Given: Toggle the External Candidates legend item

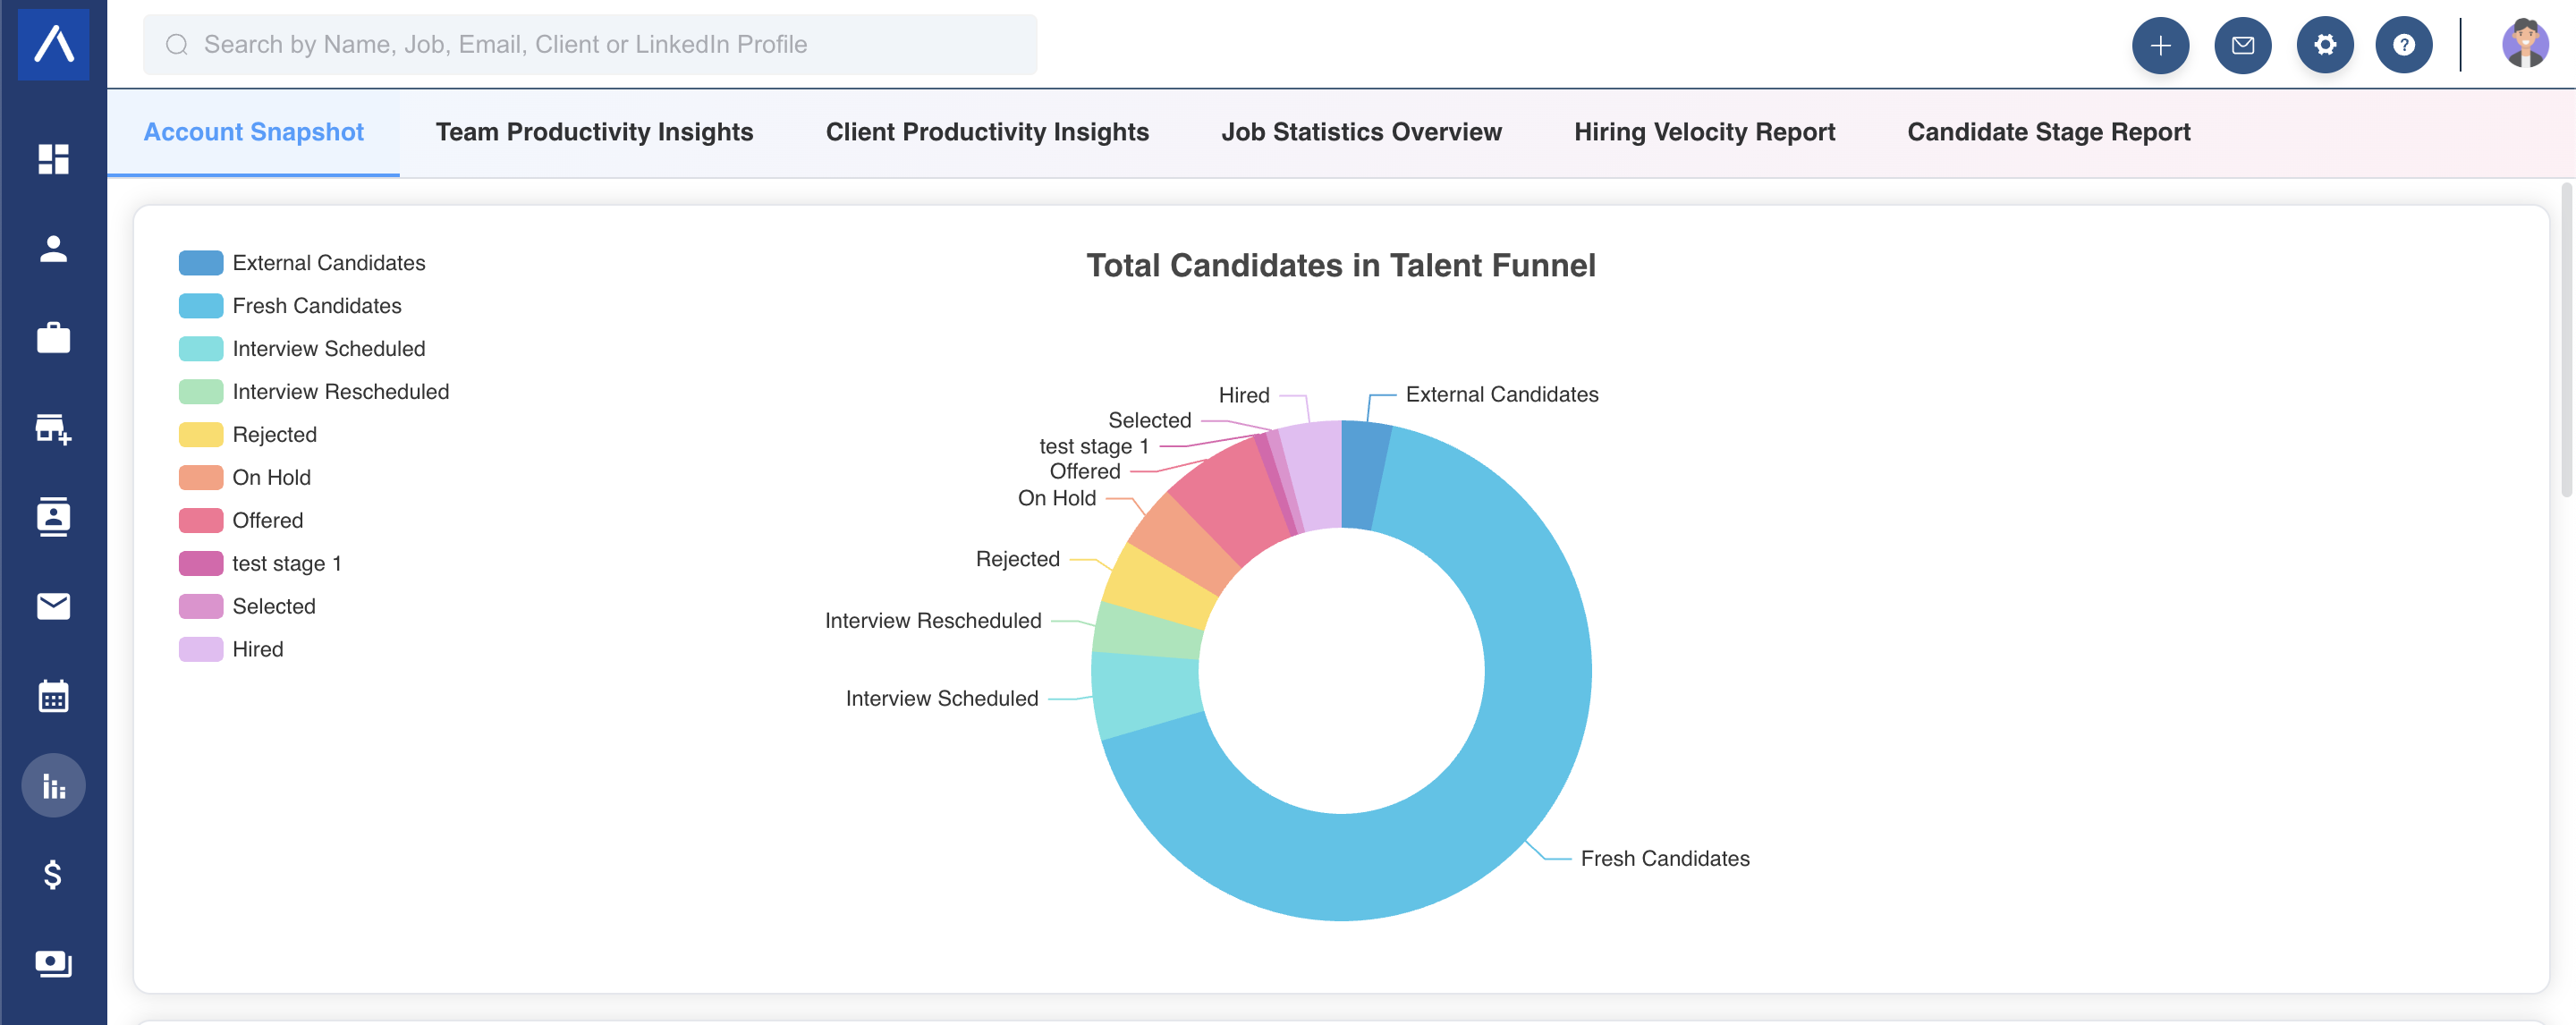Looking at the screenshot, I should click(x=302, y=263).
